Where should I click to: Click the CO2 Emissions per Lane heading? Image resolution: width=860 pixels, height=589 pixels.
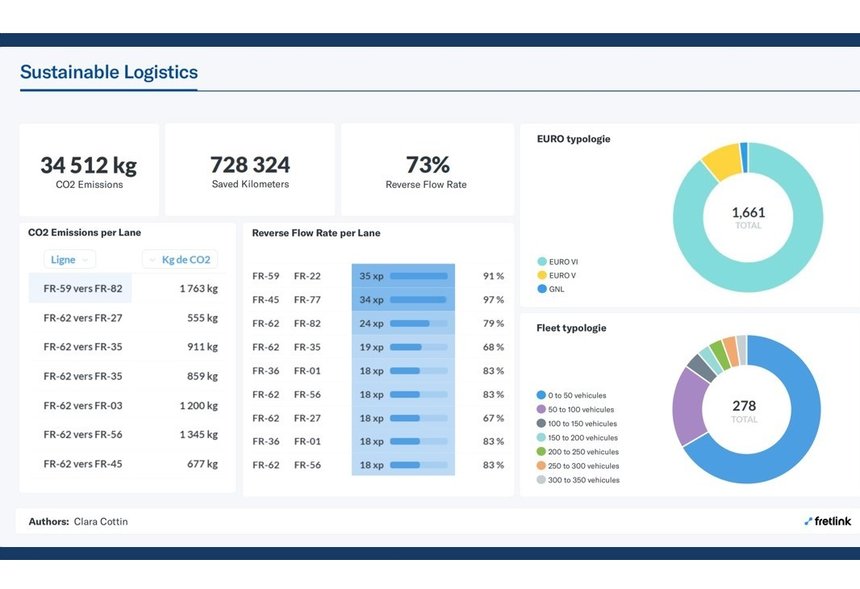[84, 233]
